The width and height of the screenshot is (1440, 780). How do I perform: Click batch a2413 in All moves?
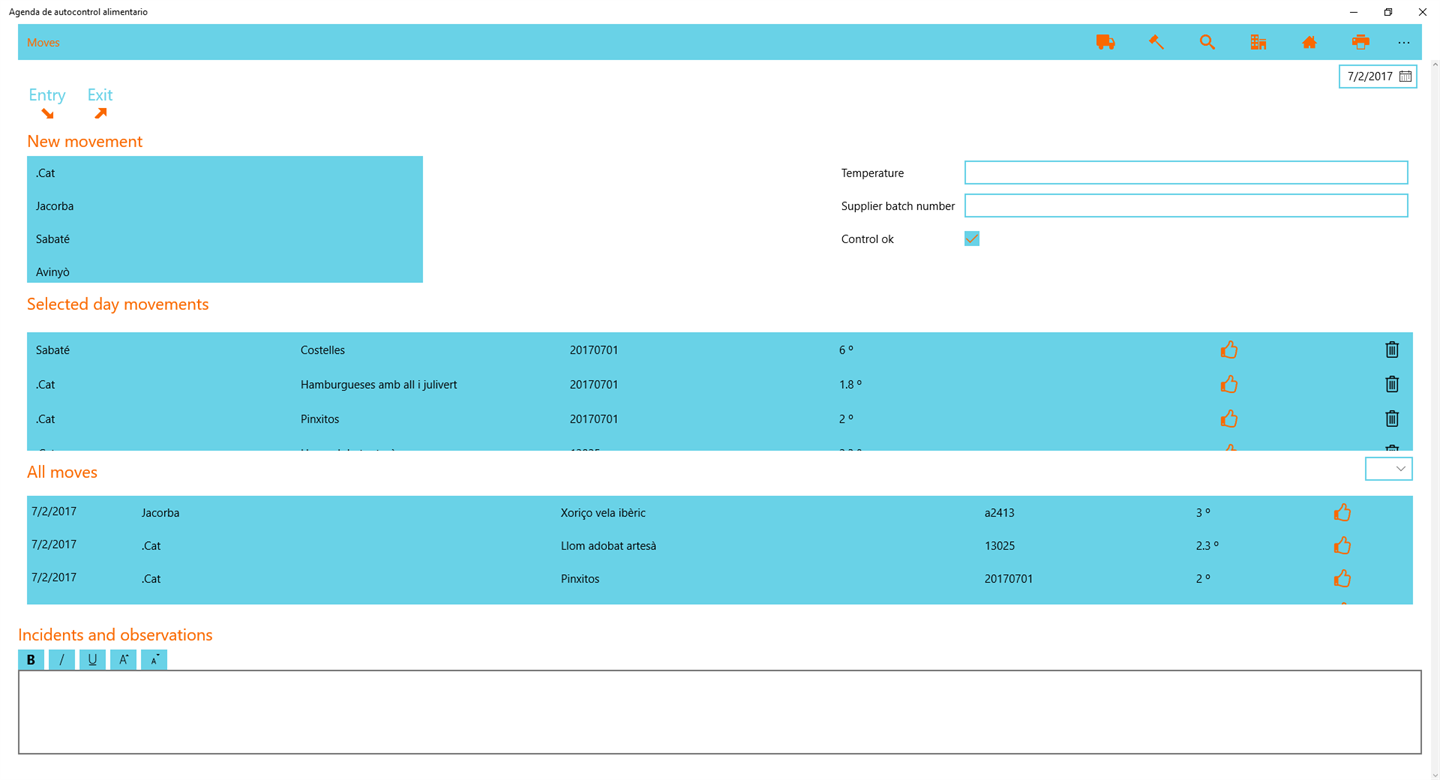pyautogui.click(x=1000, y=513)
